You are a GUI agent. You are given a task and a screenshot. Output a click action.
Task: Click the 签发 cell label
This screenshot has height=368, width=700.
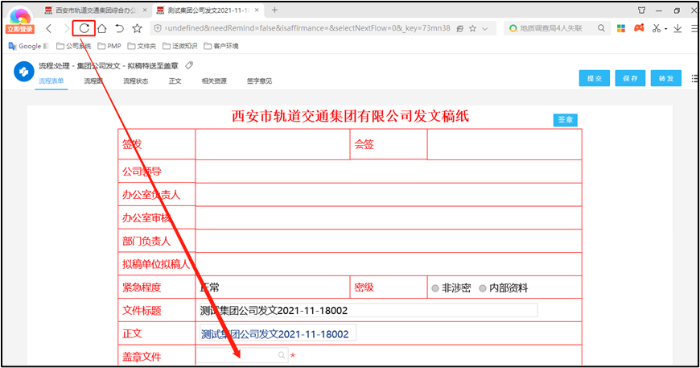[132, 144]
